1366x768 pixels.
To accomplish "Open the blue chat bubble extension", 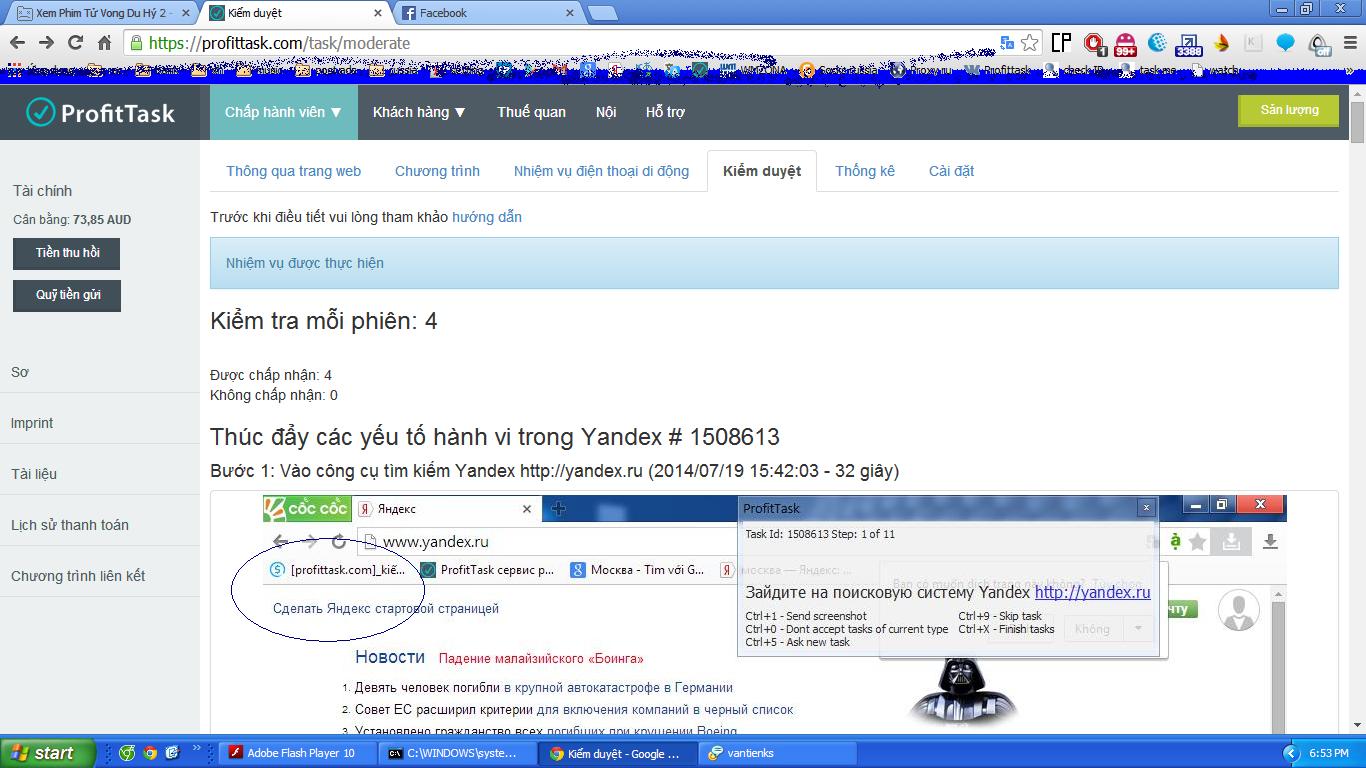I will pos(1286,43).
